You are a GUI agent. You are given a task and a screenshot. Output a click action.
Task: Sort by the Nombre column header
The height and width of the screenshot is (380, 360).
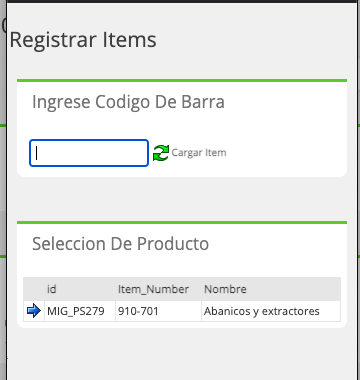[225, 289]
